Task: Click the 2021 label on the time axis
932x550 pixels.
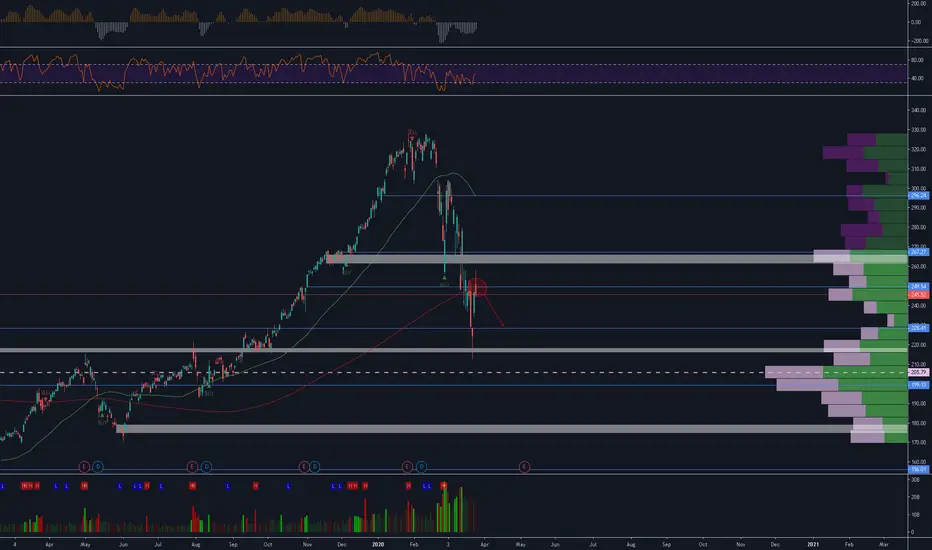Action: click(x=813, y=544)
